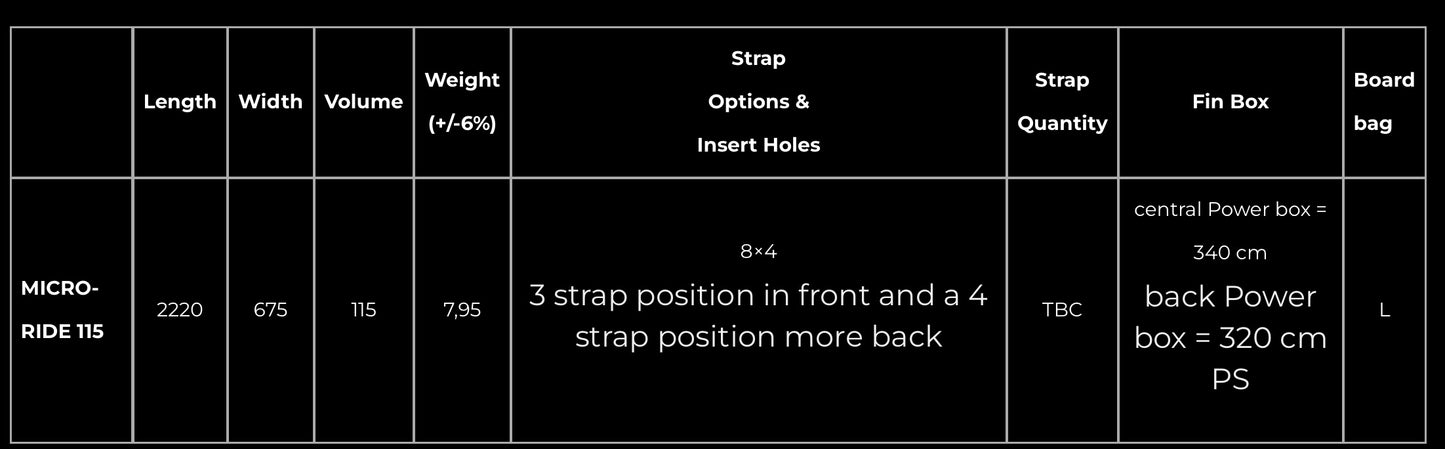Select the 8×4 insert holes text
This screenshot has width=1445, height=449.
coord(758,252)
